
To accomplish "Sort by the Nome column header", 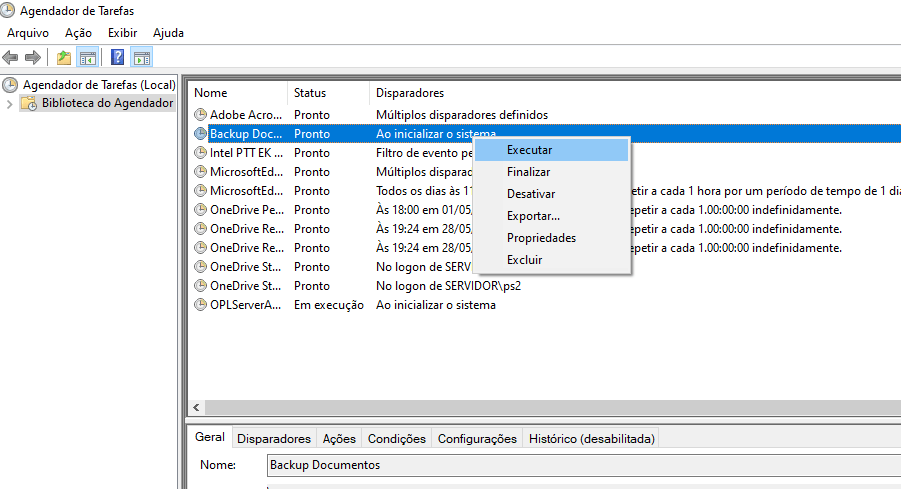I will tap(238, 93).
